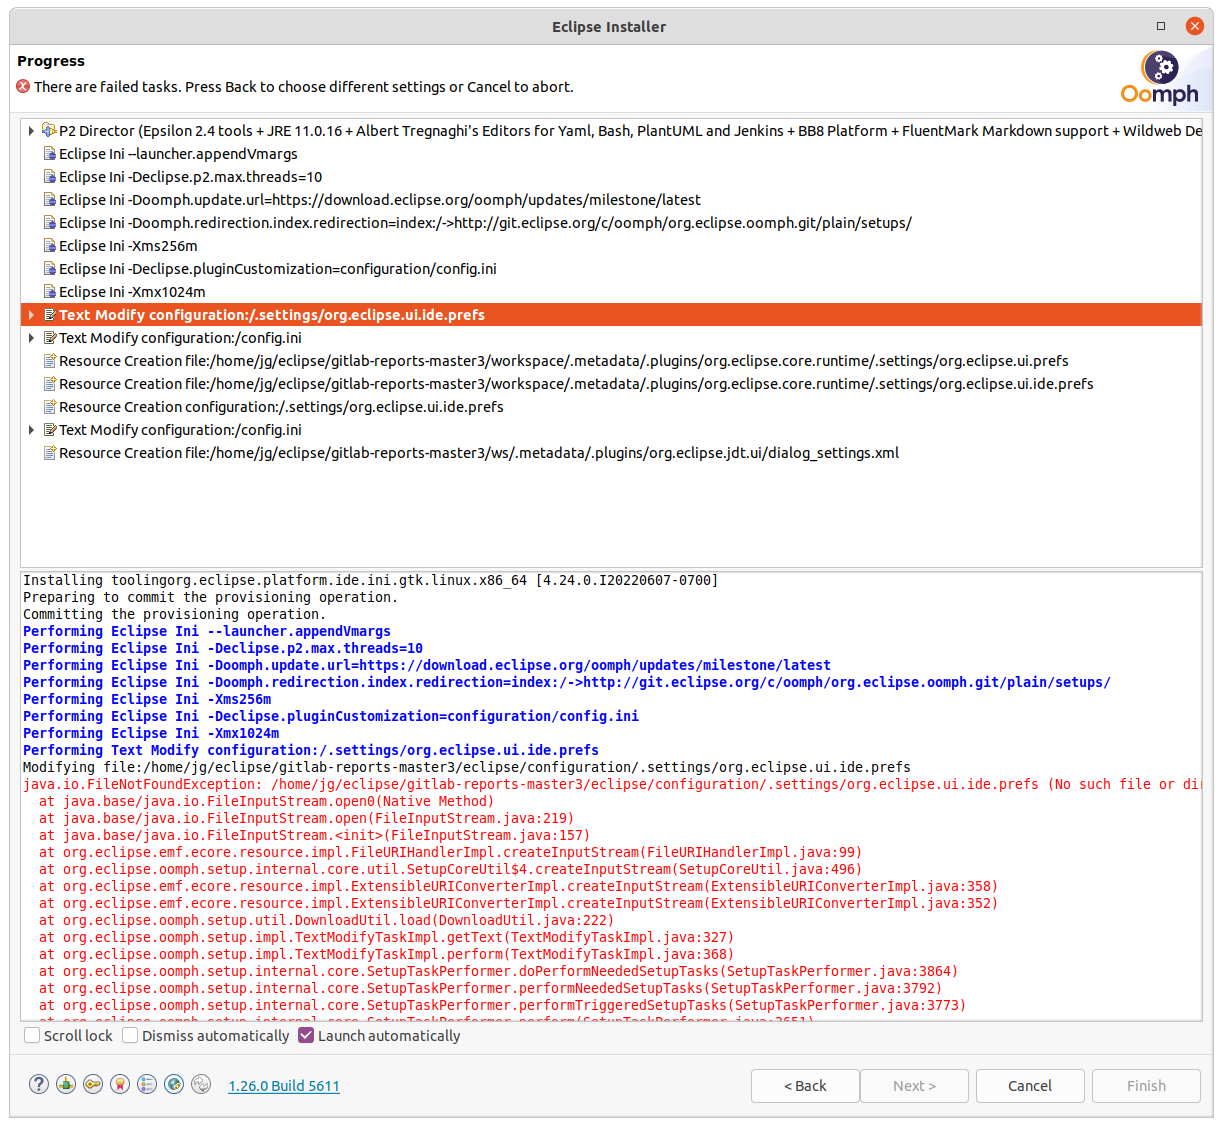Click the greyed-out Next button
Screen dimensions: 1223x1127
coord(915,1085)
